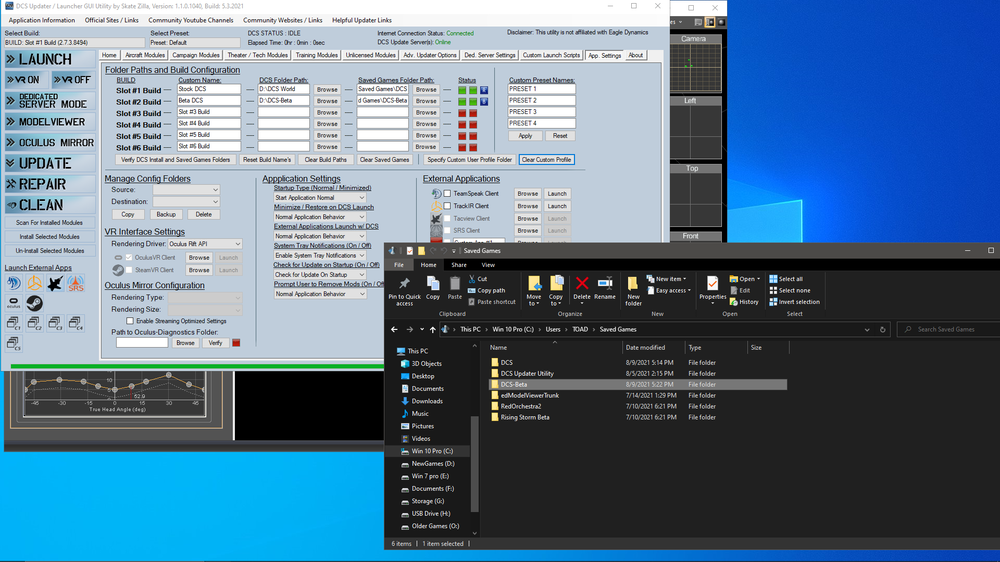Click the red Slot #3 Build status square
Screen dimensions: 1000x562
pos(462,113)
